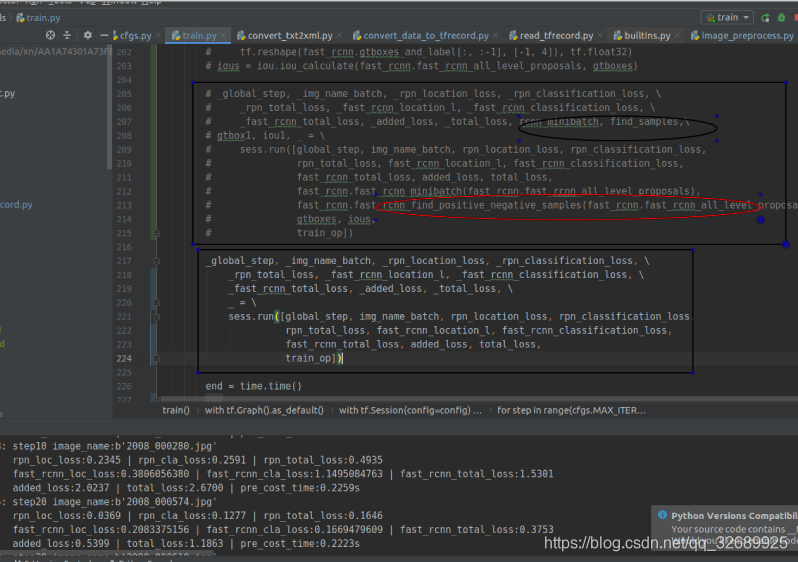Toggle fold marker at line 224
The width and height of the screenshot is (798, 562).
pos(157,358)
